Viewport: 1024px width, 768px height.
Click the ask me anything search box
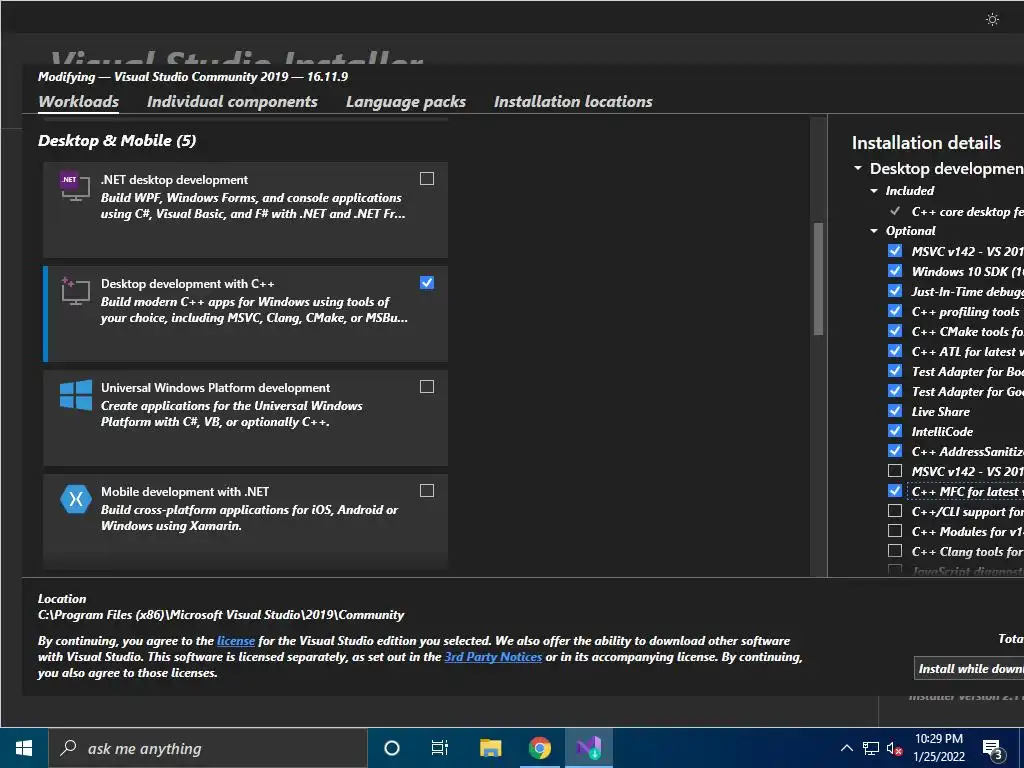[208, 748]
